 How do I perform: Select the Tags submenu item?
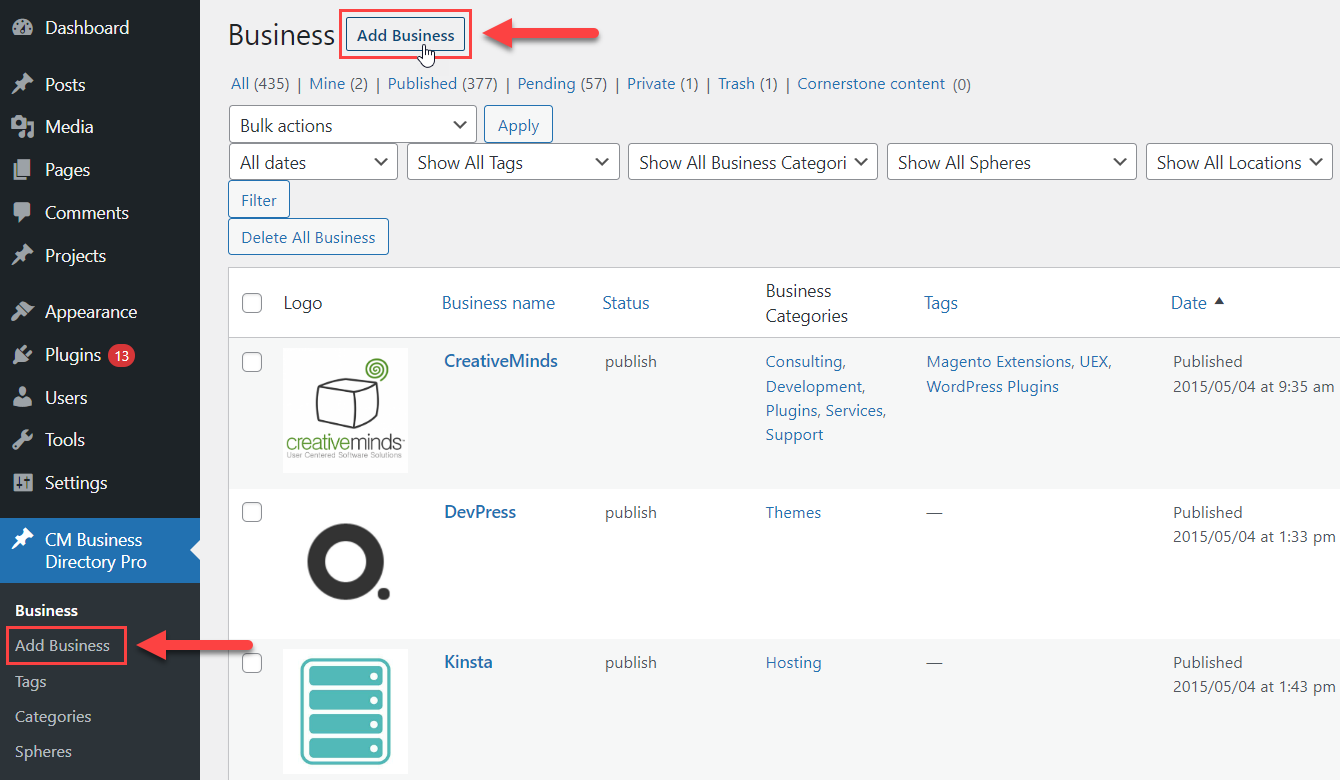point(31,682)
